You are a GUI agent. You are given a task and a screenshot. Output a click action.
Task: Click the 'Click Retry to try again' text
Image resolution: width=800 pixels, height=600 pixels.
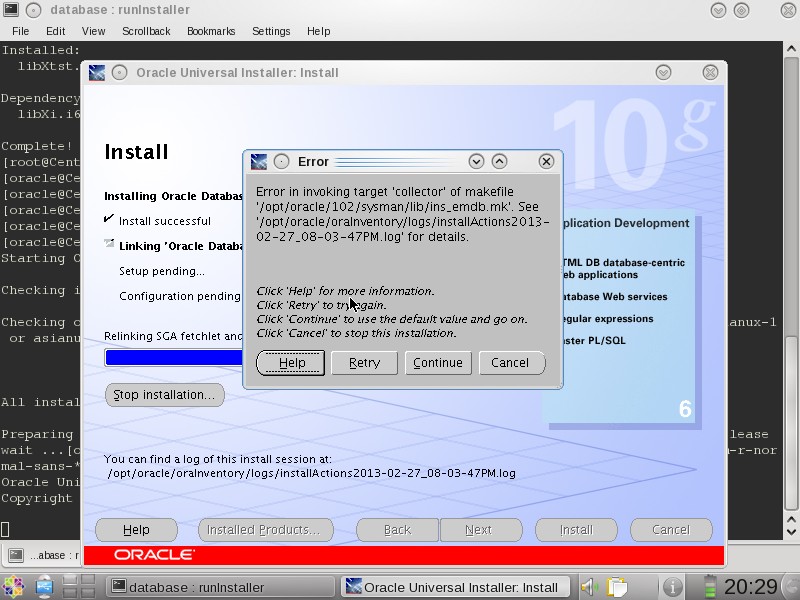321,305
